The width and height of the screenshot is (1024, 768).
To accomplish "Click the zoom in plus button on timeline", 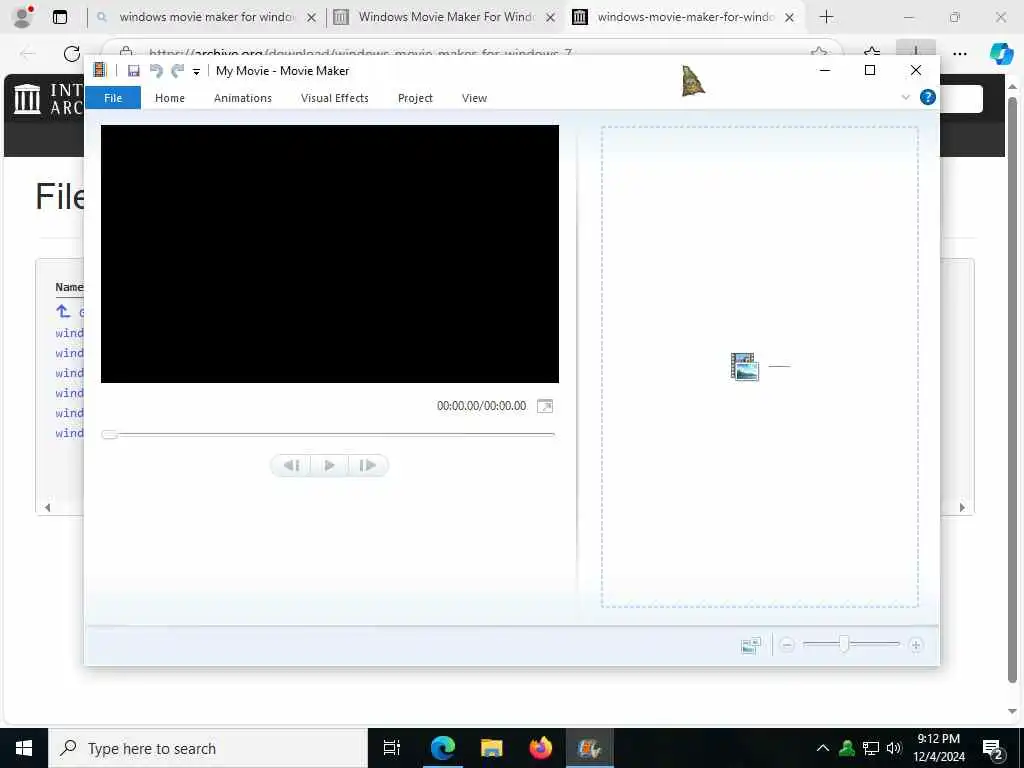I will (916, 645).
